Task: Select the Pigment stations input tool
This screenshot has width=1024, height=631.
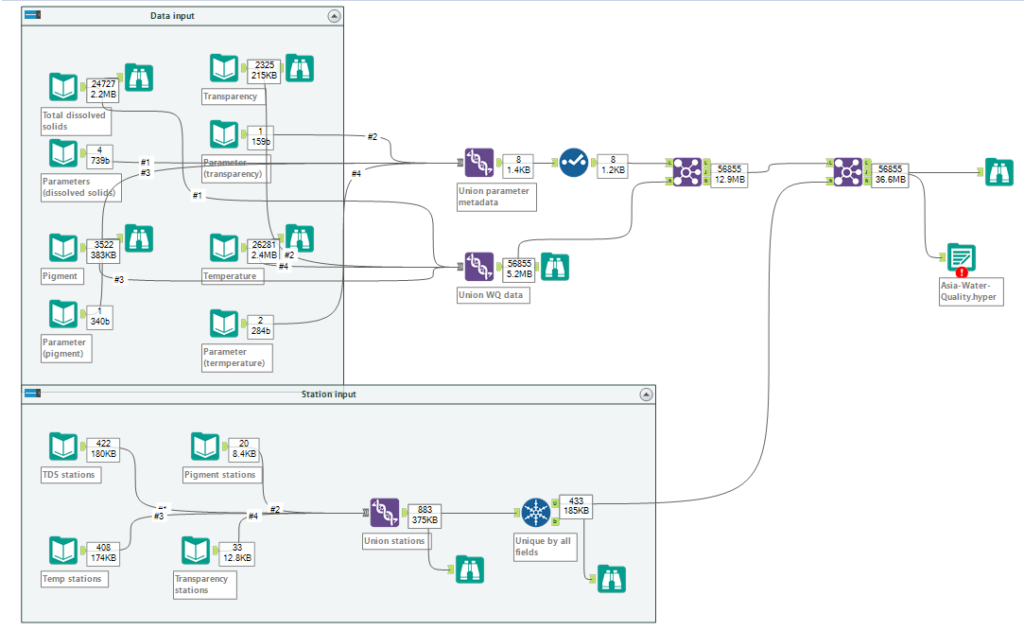Action: tap(205, 447)
